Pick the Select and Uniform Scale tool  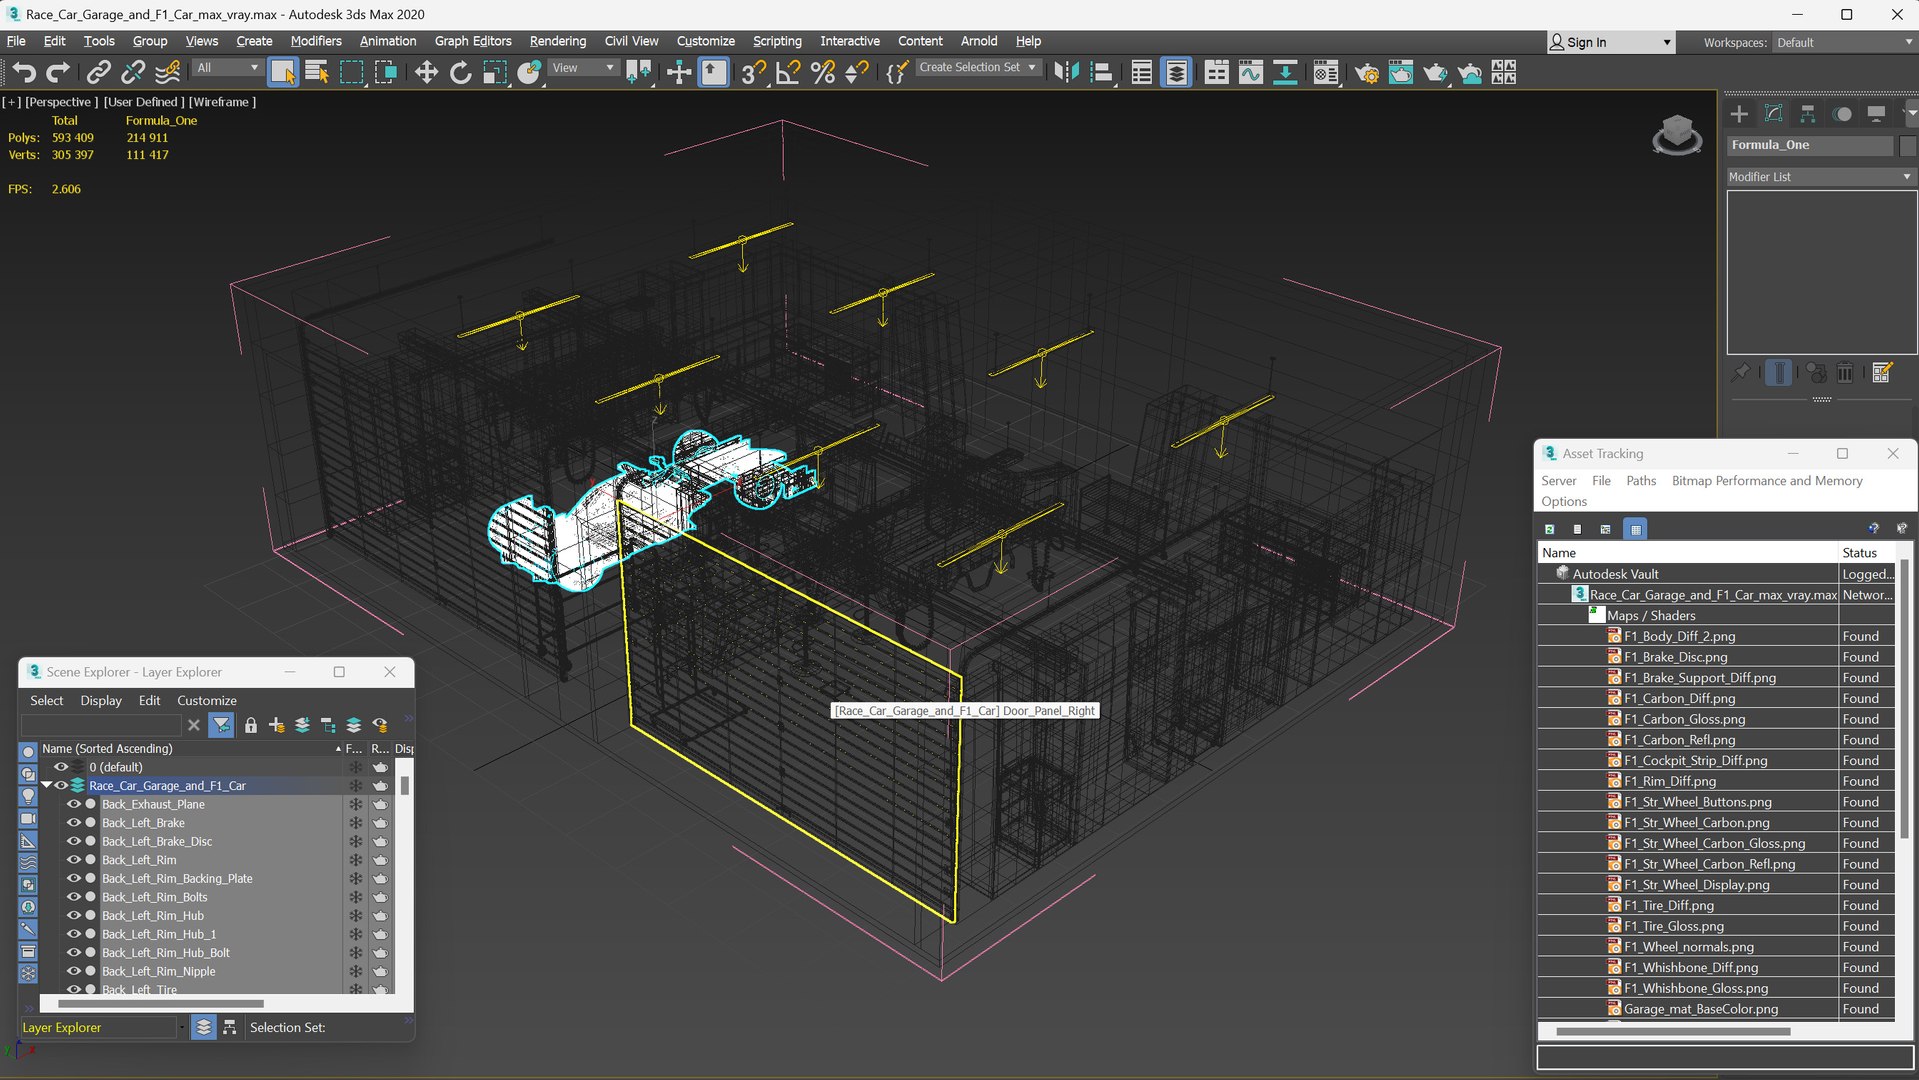point(495,72)
